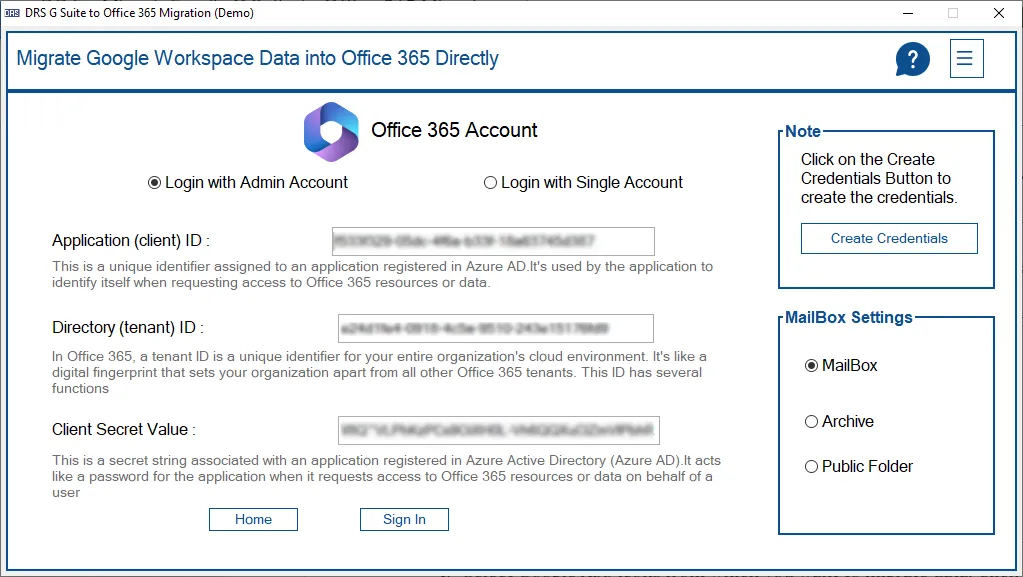Click the 'Directory (tenant) ID :' label
The width and height of the screenshot is (1023, 577).
[x=128, y=328]
